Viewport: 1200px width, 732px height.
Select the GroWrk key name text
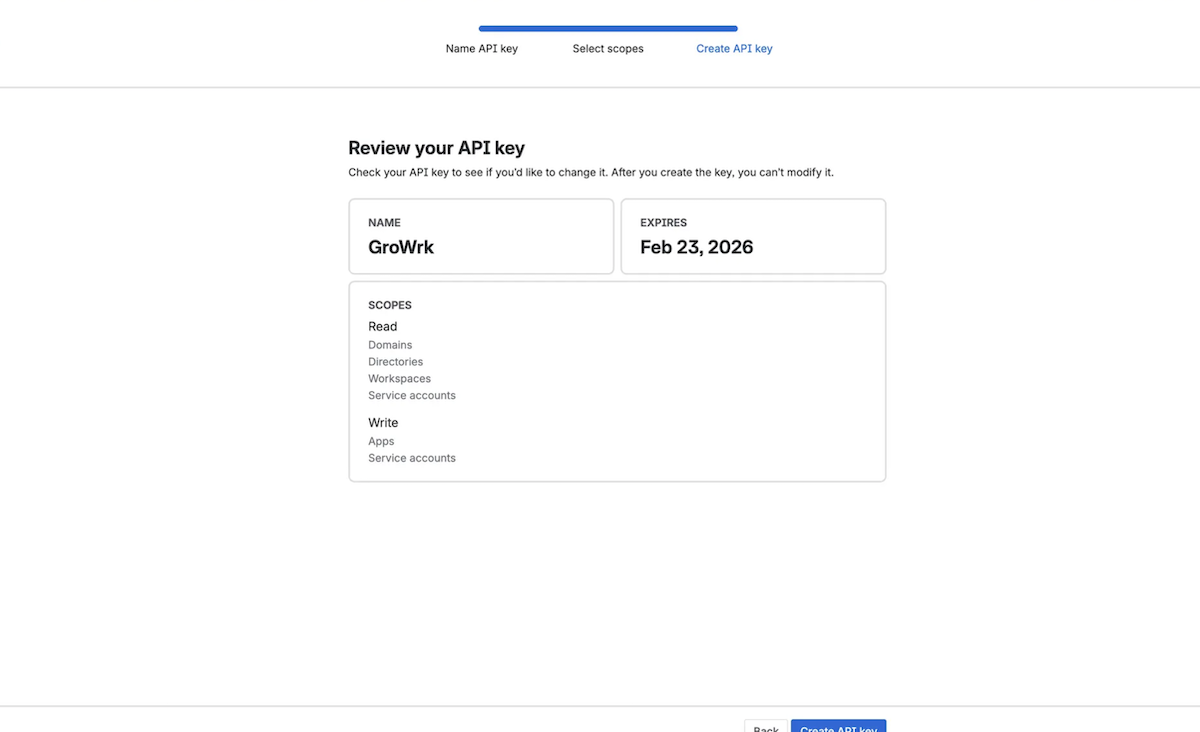point(400,247)
